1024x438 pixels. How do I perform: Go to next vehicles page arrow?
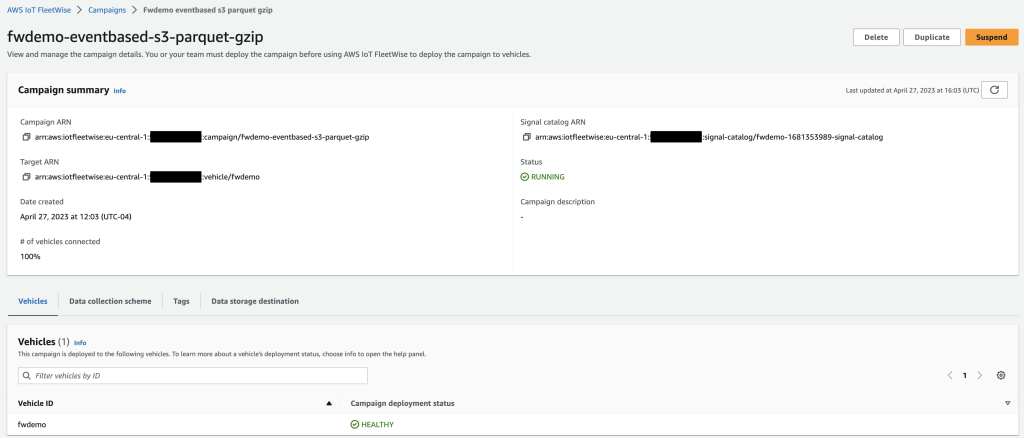[x=980, y=375]
